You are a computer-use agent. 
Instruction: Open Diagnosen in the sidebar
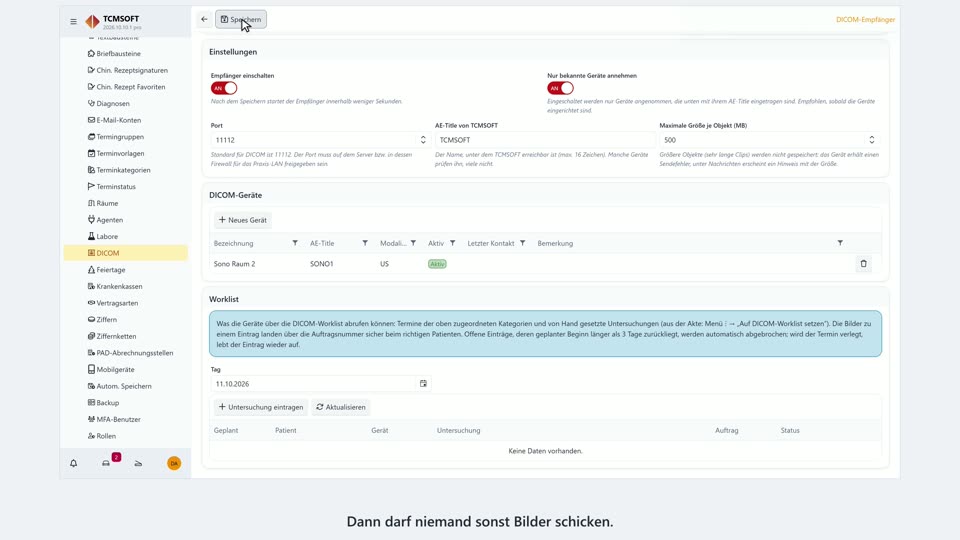click(x=113, y=103)
